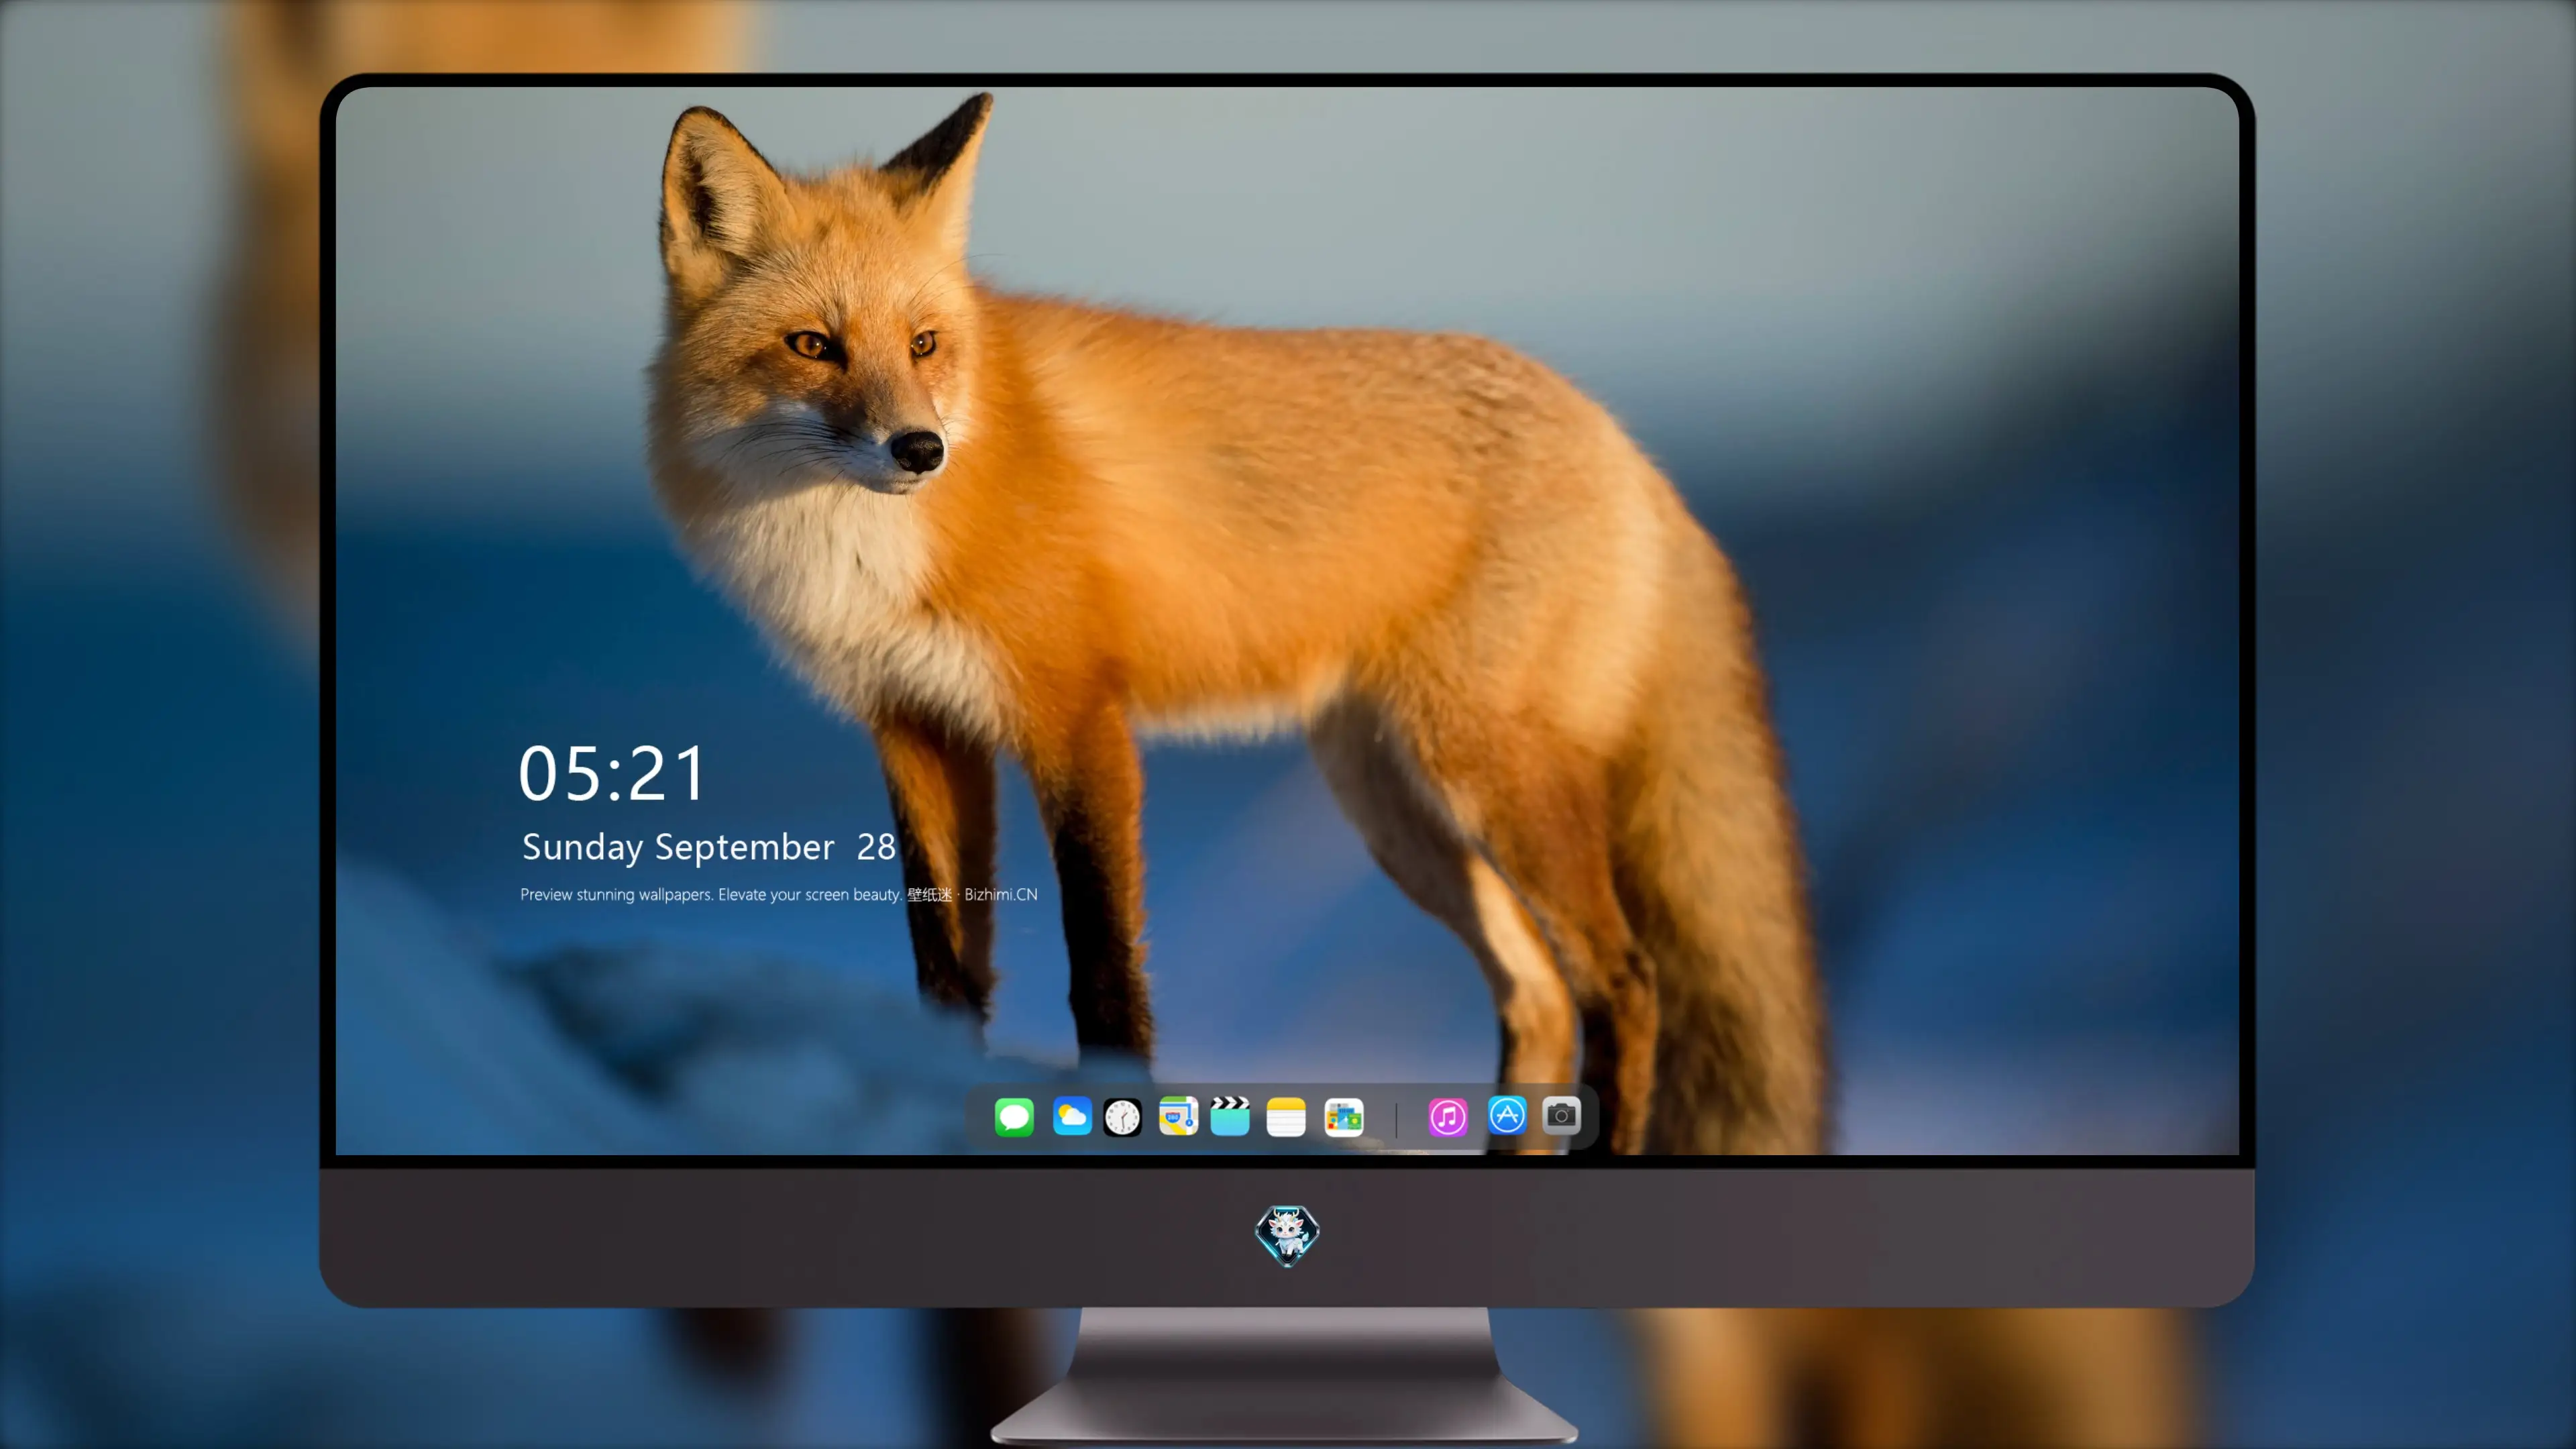
Task: Open the green Messages app in the dock
Action: pyautogui.click(x=1014, y=1117)
